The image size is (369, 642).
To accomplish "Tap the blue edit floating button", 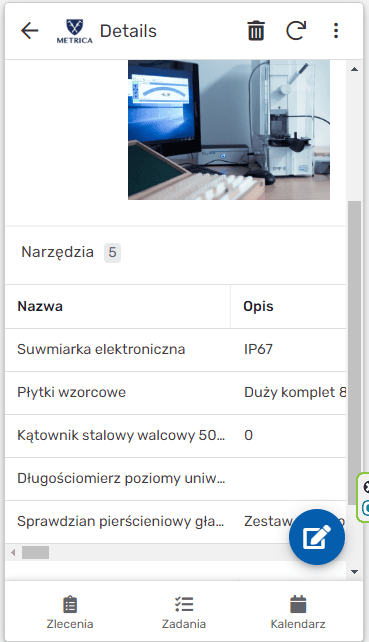I will tap(317, 537).
